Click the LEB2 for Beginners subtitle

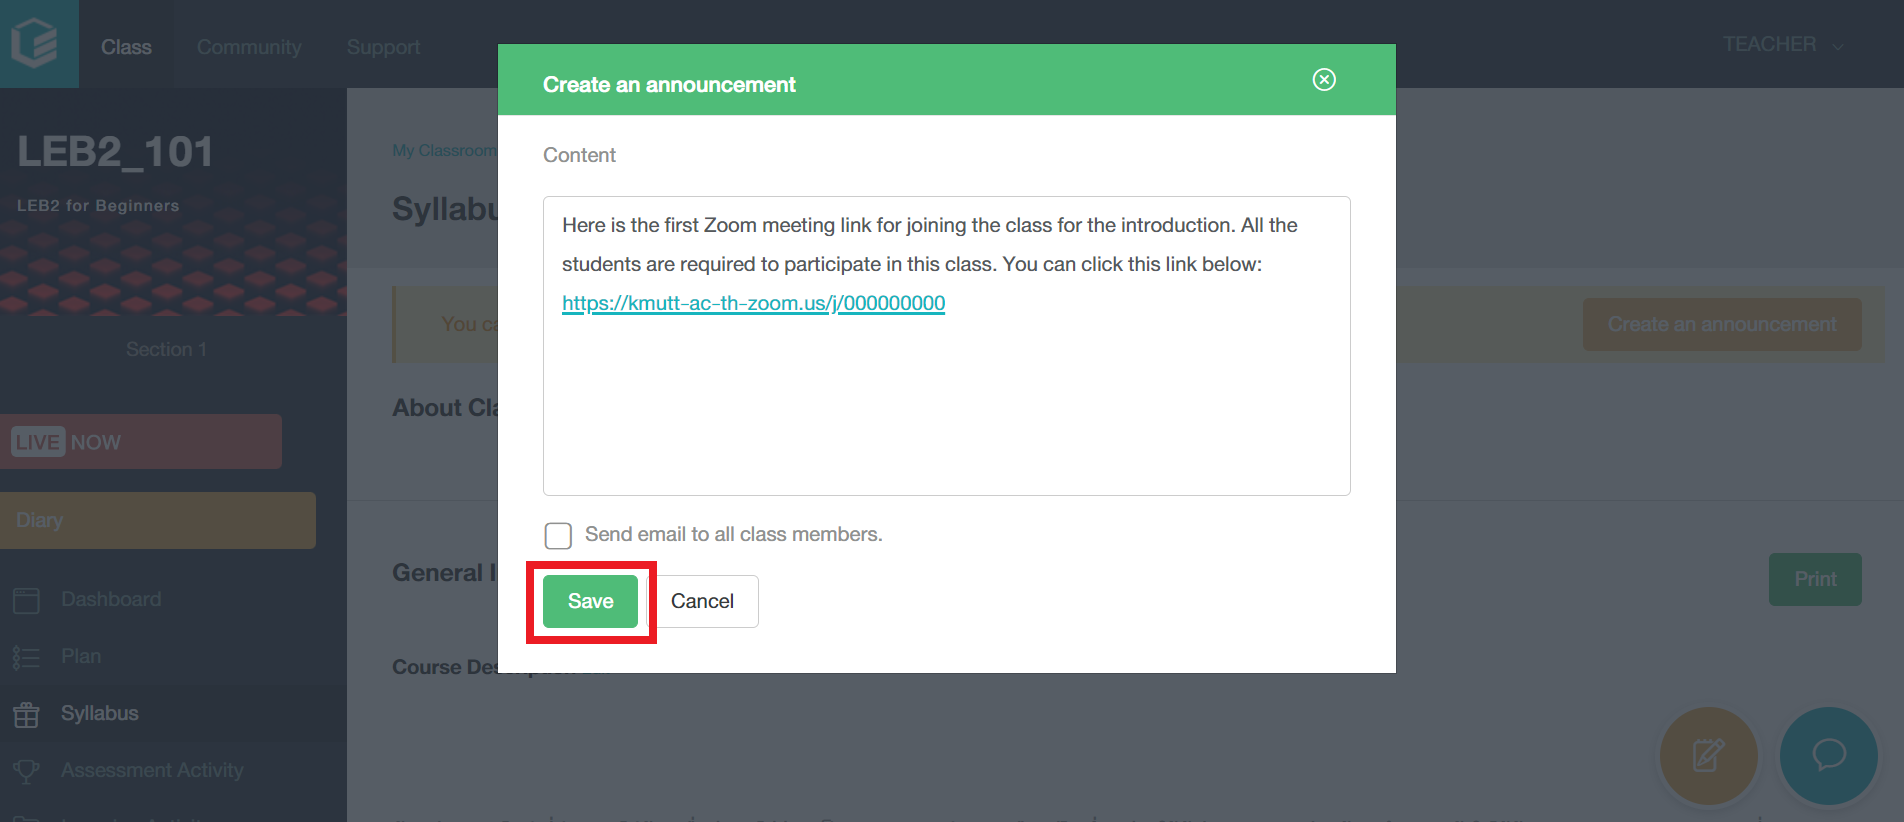98,205
